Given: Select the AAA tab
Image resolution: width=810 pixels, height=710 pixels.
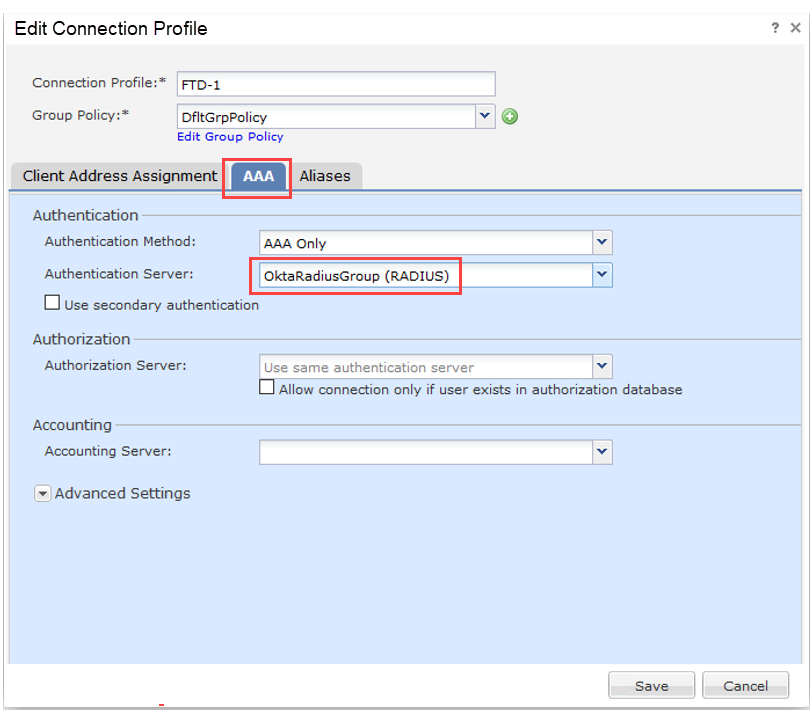Looking at the screenshot, I should pyautogui.click(x=259, y=176).
